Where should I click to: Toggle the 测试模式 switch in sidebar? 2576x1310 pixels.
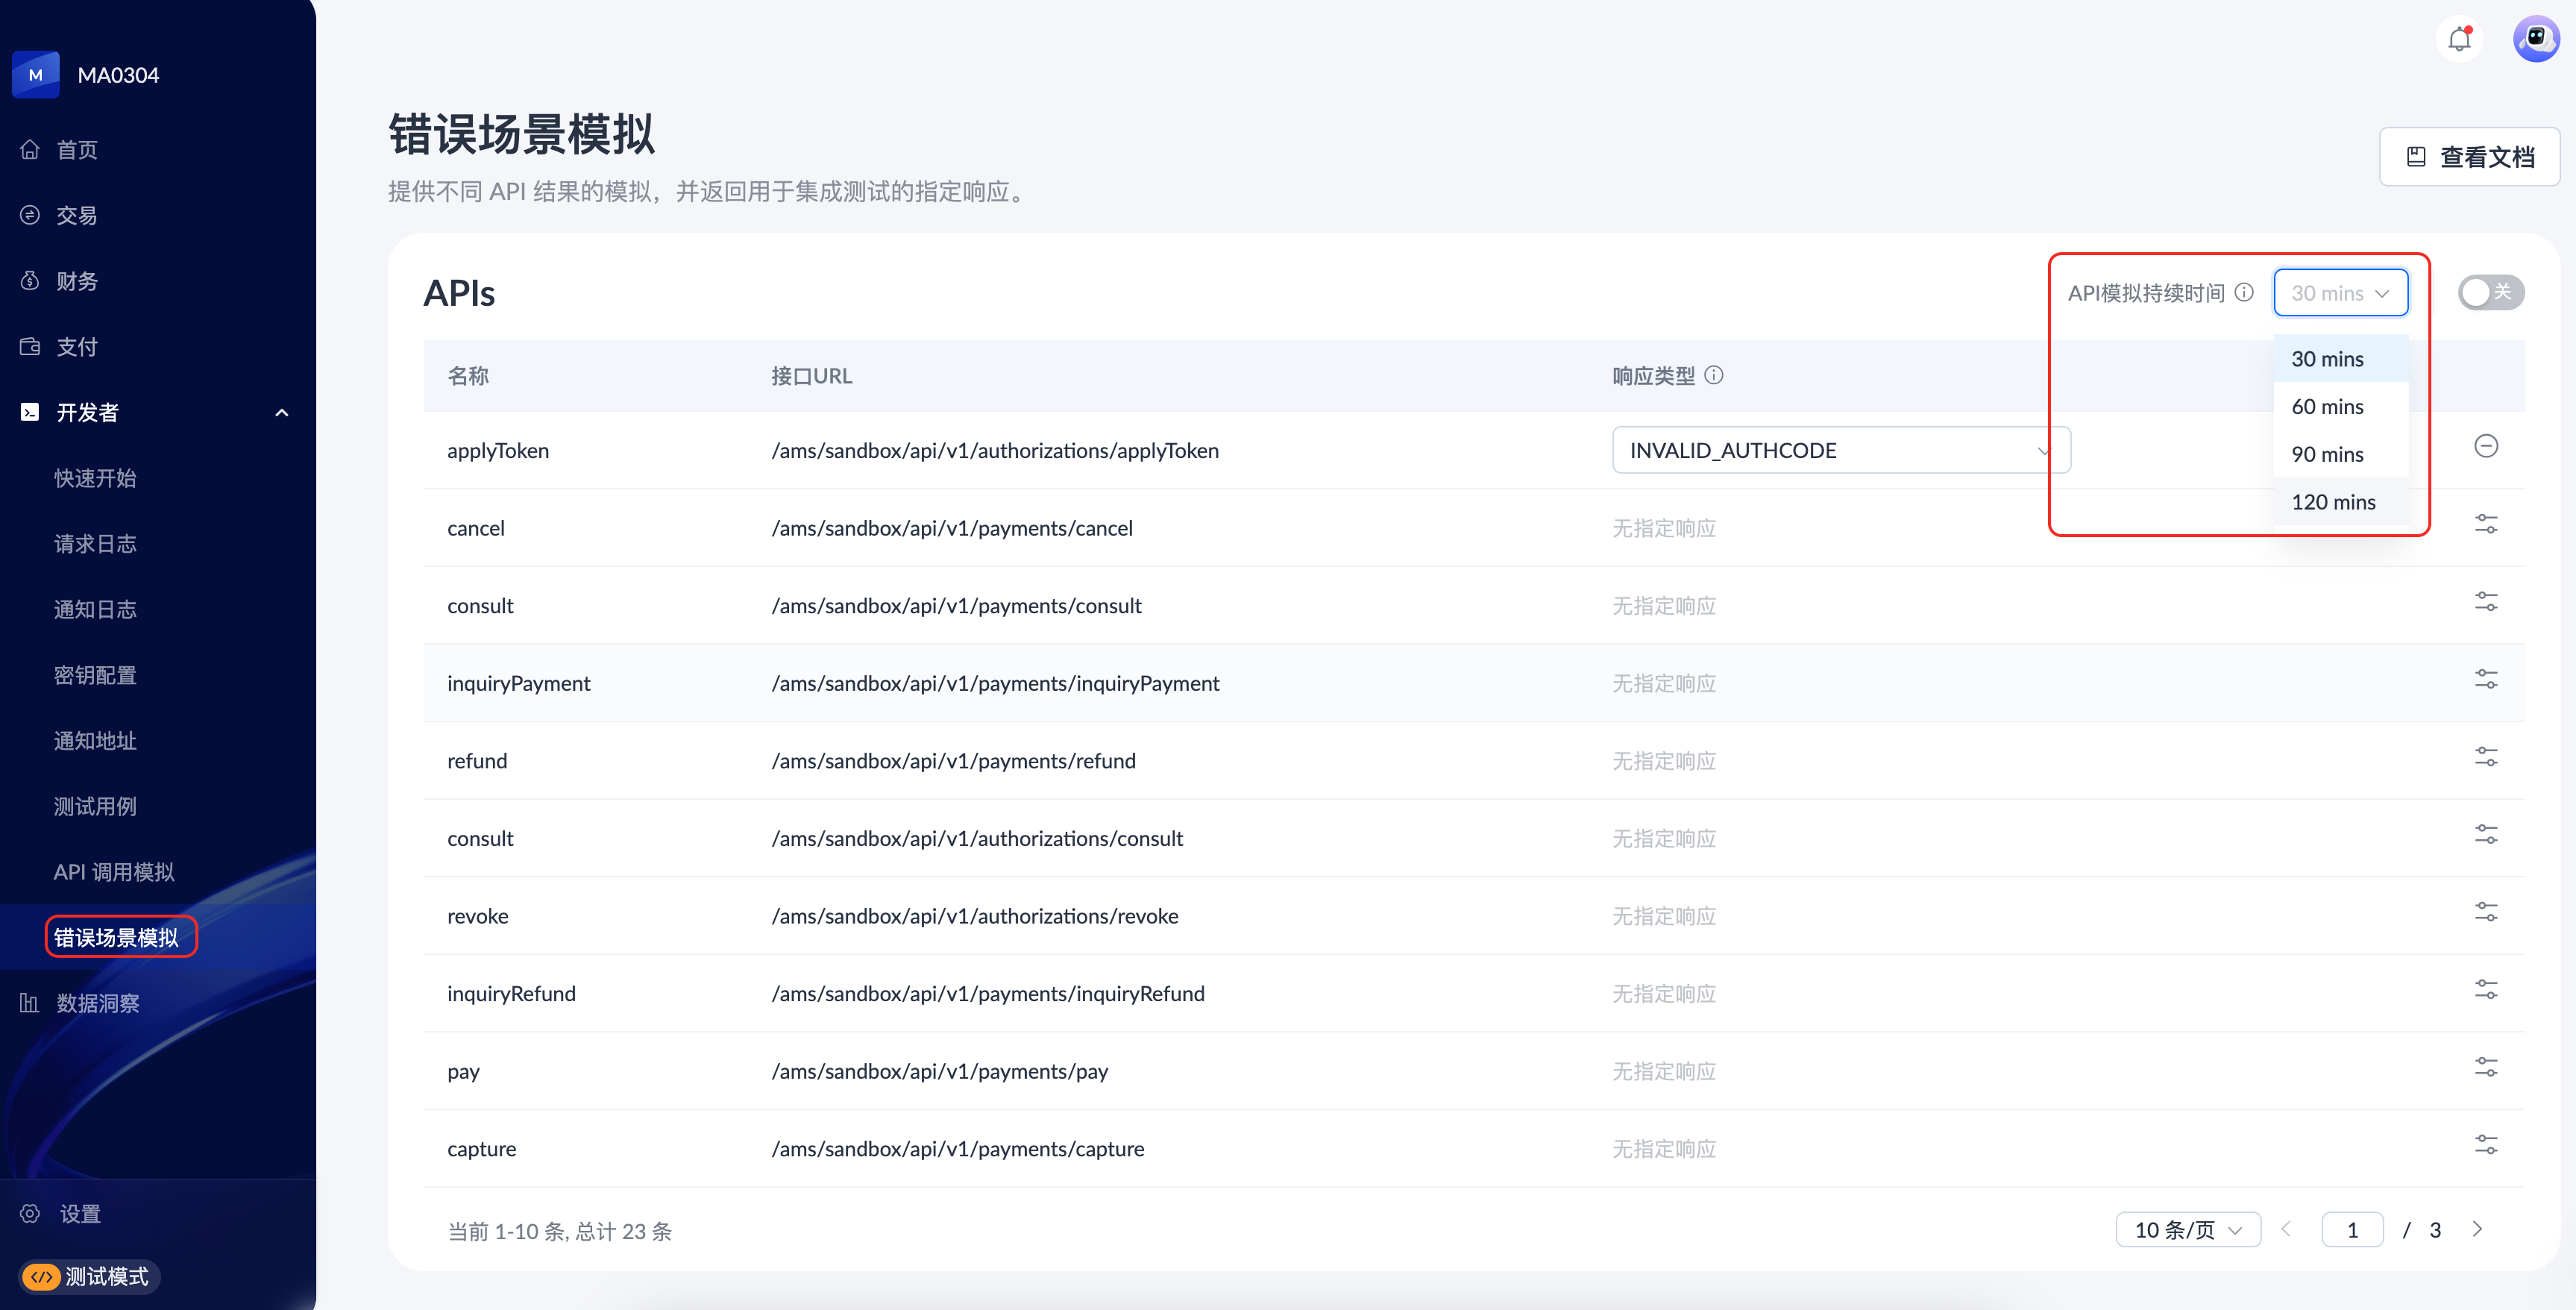[x=88, y=1276]
